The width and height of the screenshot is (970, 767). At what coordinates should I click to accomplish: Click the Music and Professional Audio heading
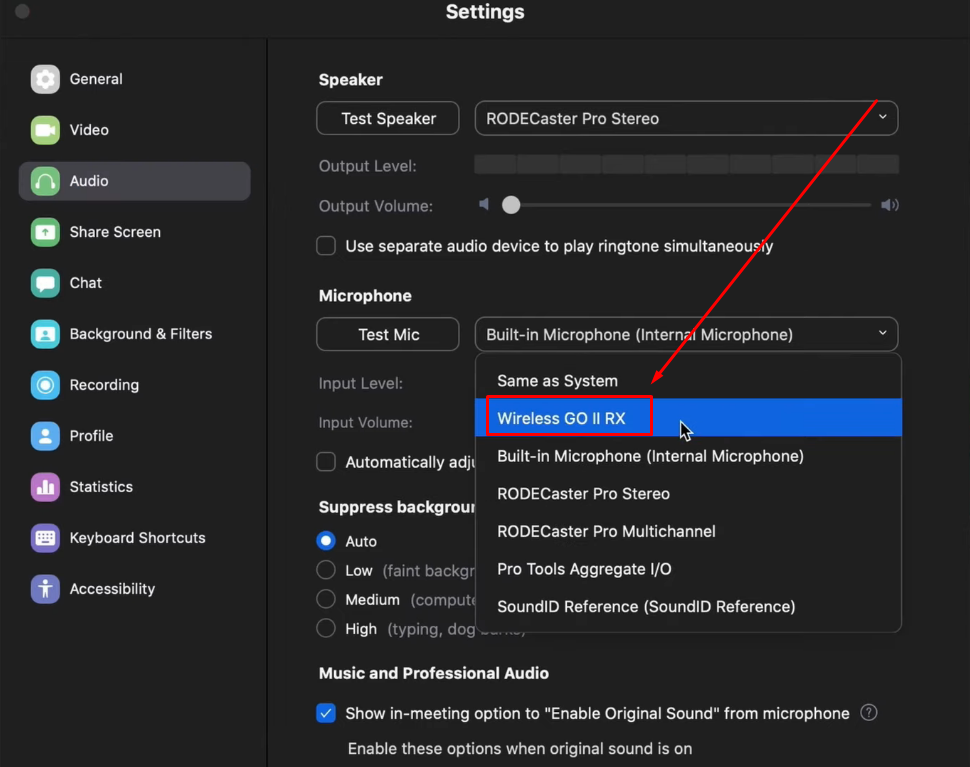(434, 673)
